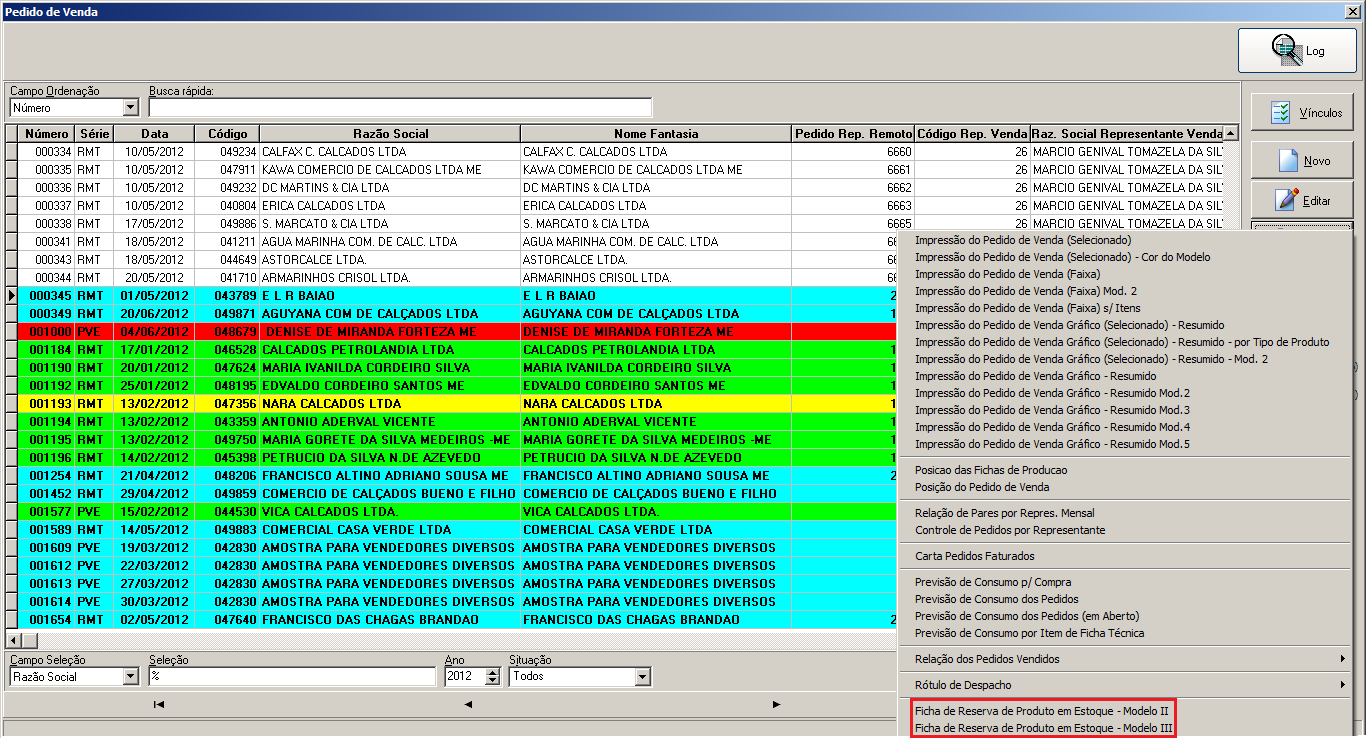The width and height of the screenshot is (1366, 738).
Task: Click the Busca rápida search field
Action: pos(400,107)
